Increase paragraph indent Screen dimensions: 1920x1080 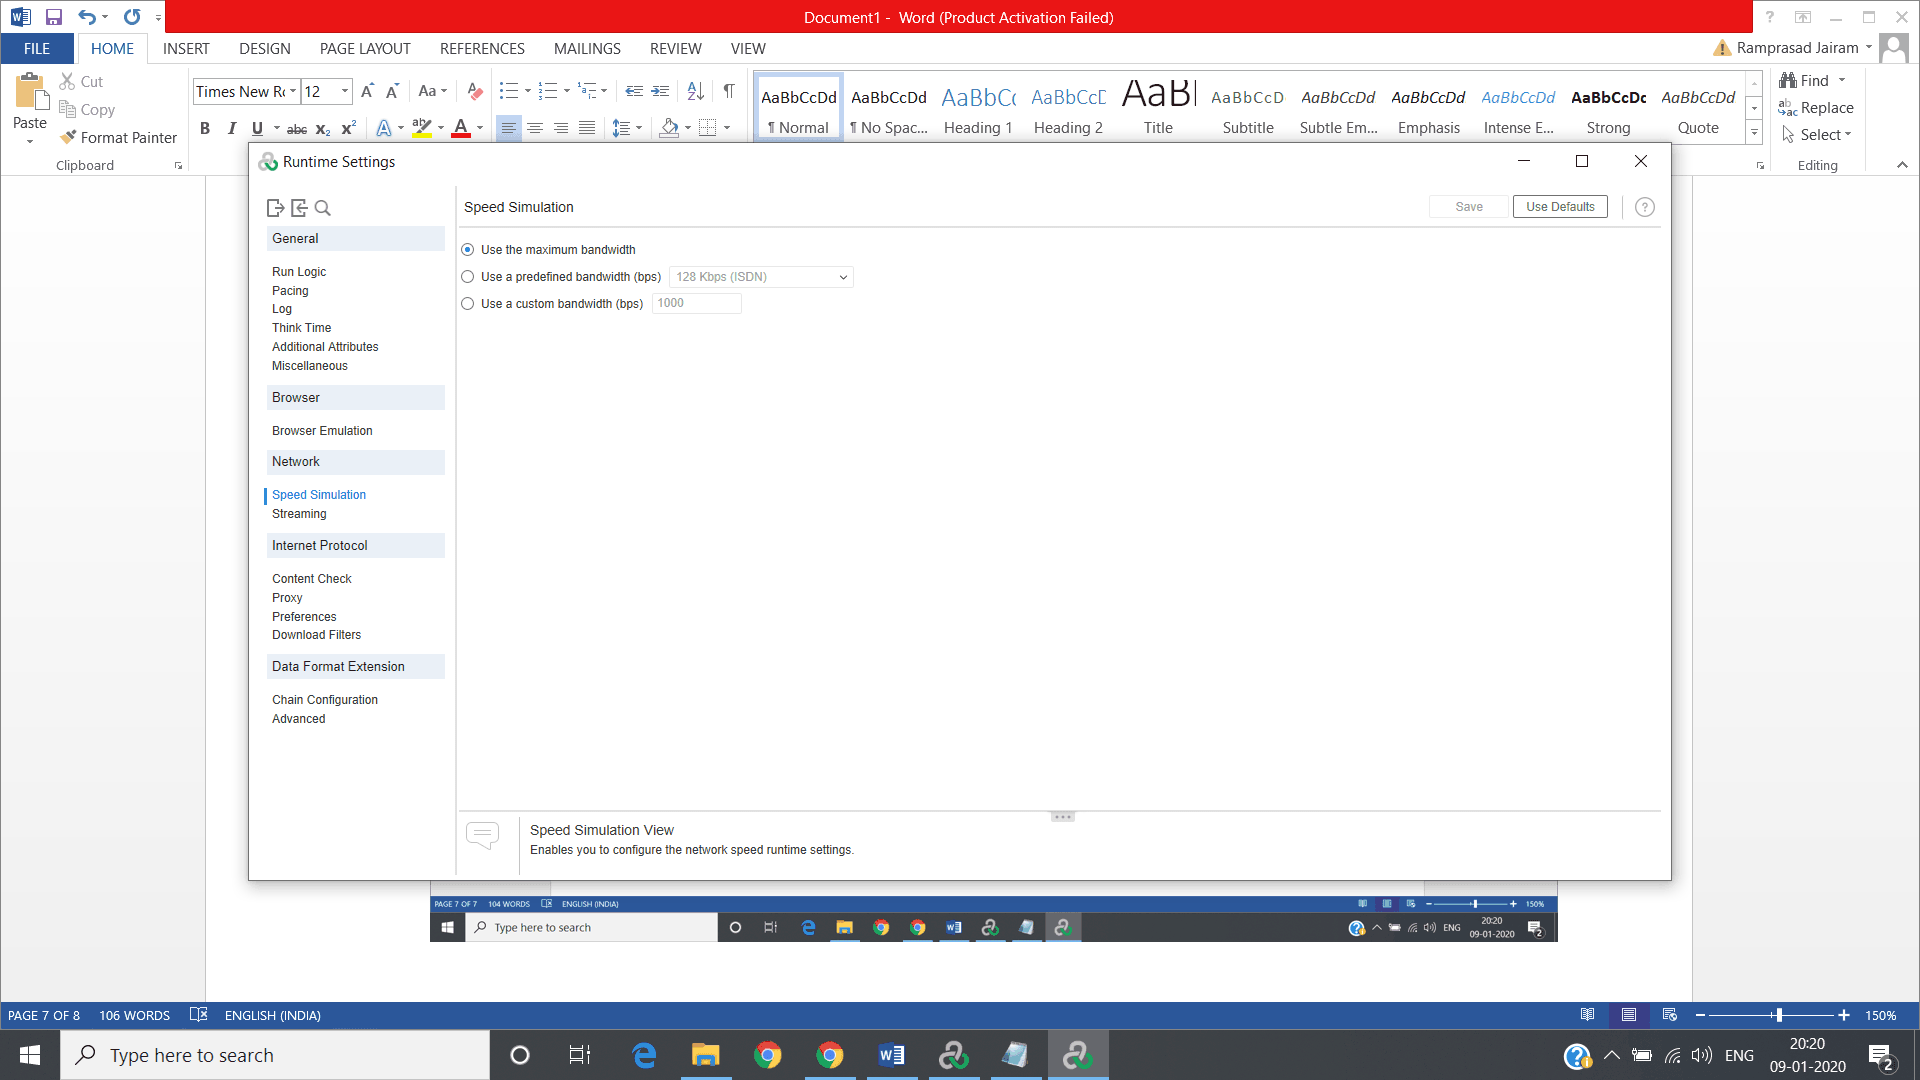pos(660,91)
